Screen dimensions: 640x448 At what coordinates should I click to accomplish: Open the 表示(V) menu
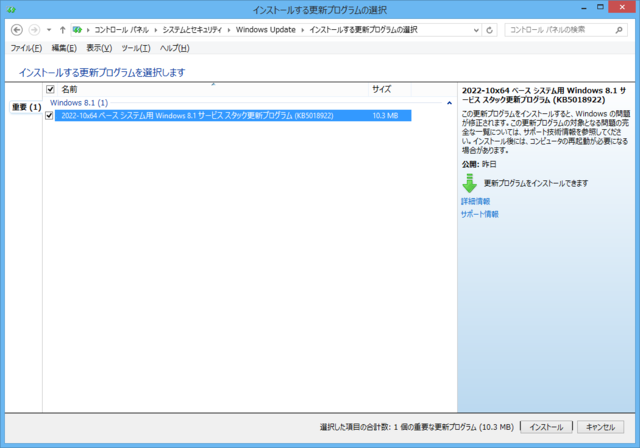point(99,48)
